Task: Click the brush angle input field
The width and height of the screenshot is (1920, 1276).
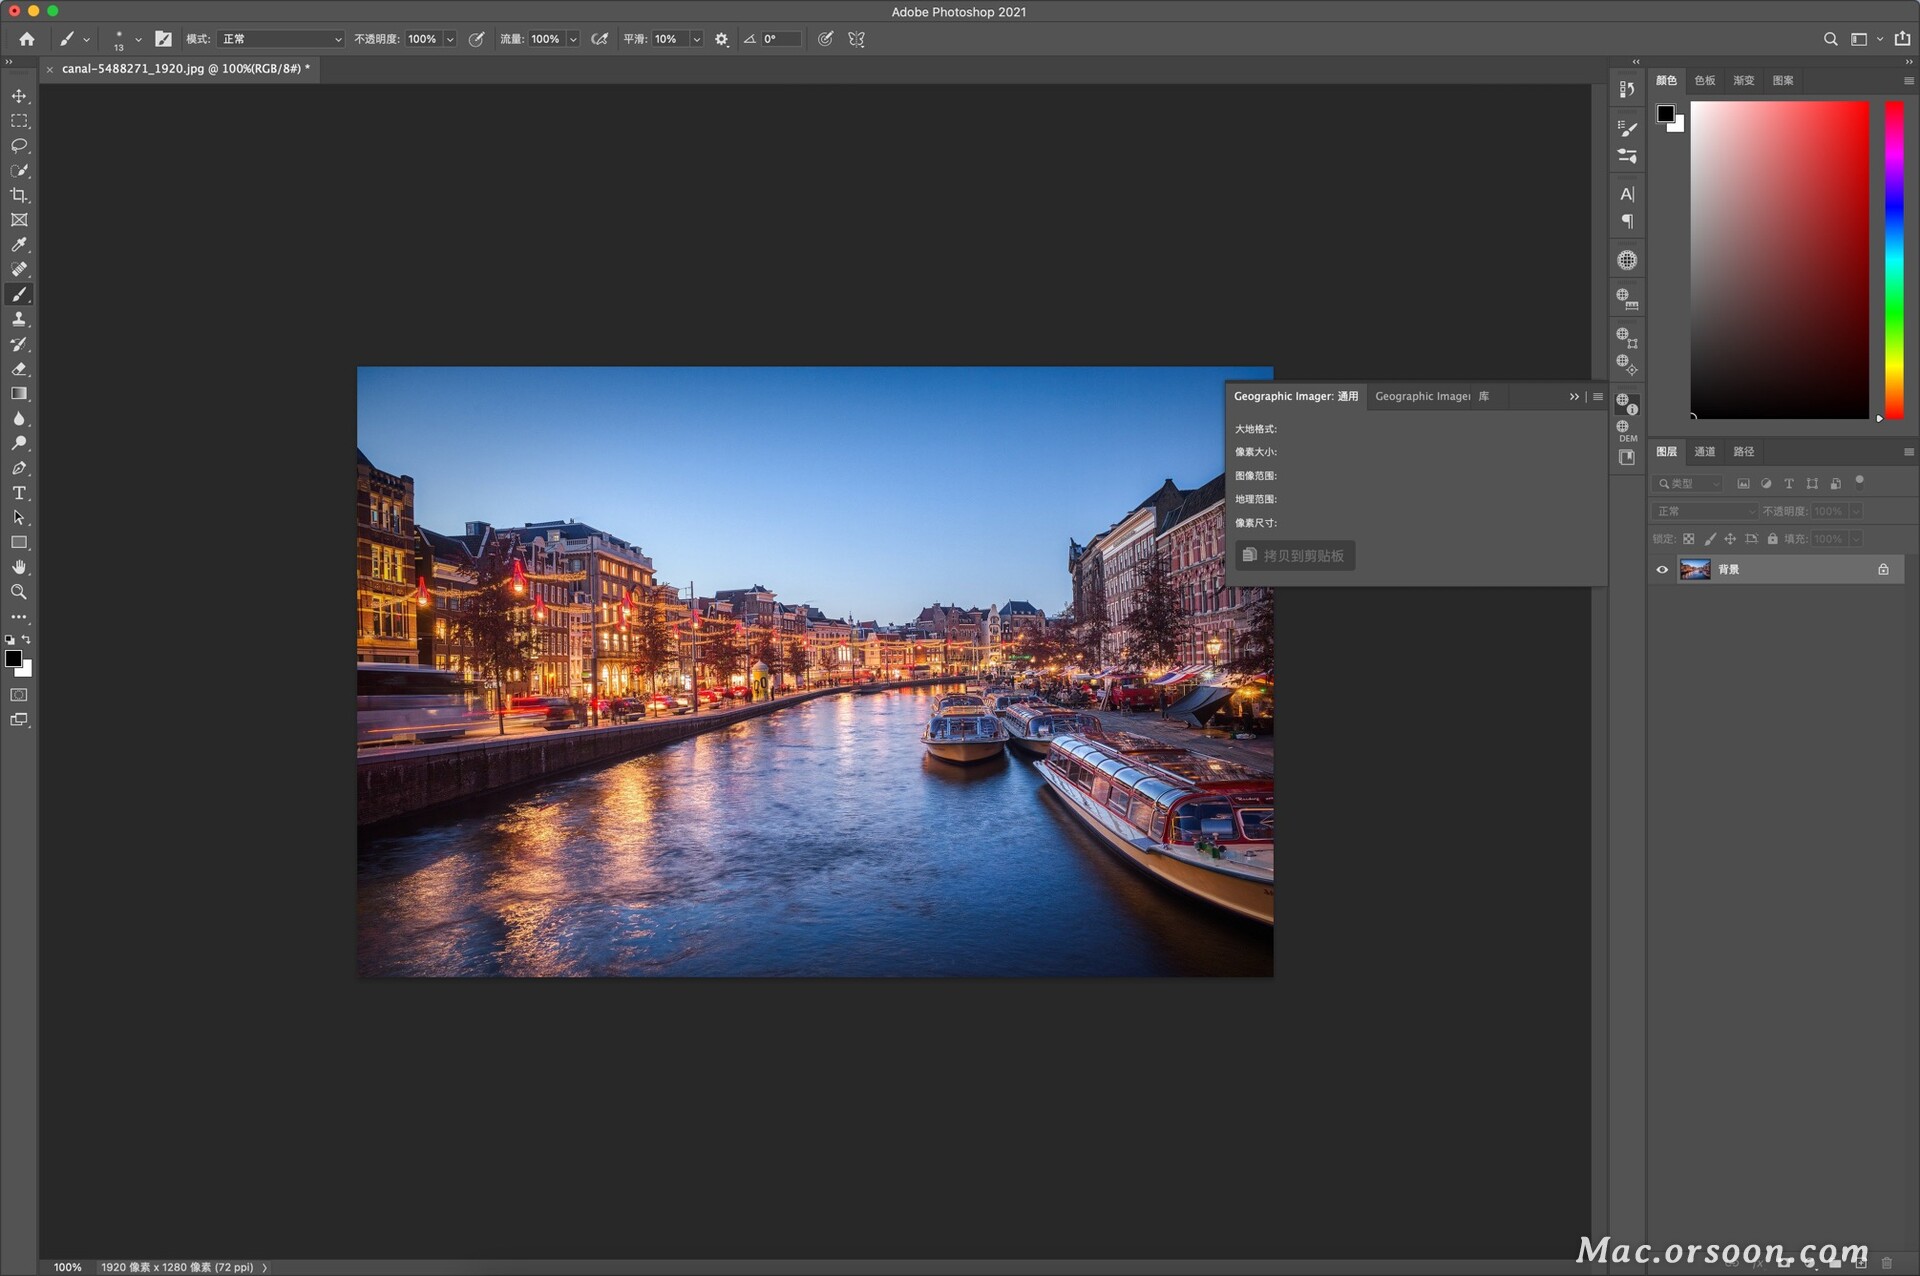Action: coord(780,39)
